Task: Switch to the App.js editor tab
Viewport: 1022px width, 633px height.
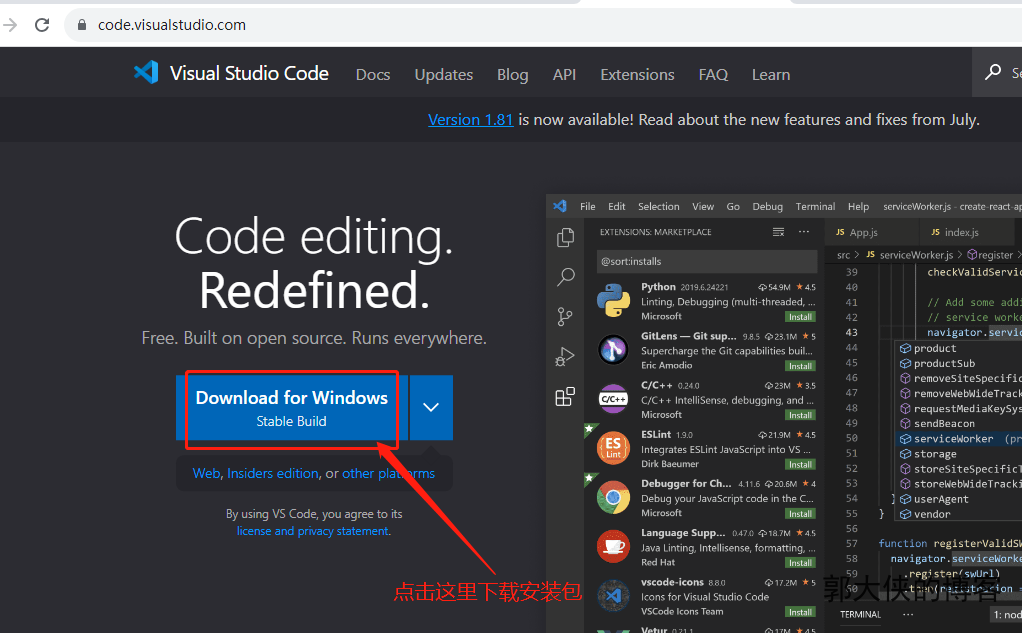Action: coord(872,232)
